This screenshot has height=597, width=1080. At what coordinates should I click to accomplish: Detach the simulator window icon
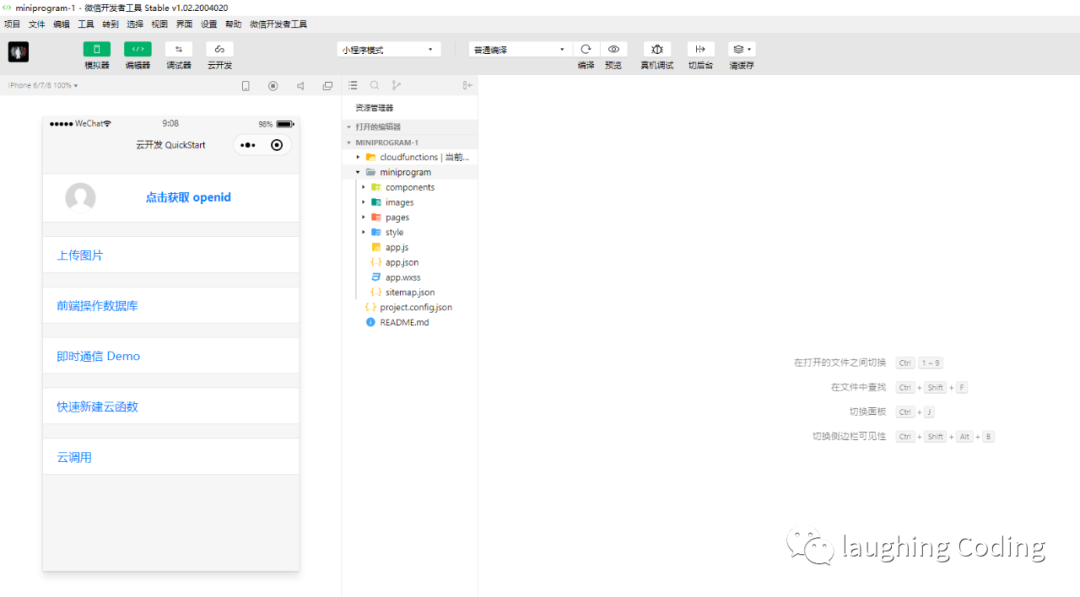[328, 86]
